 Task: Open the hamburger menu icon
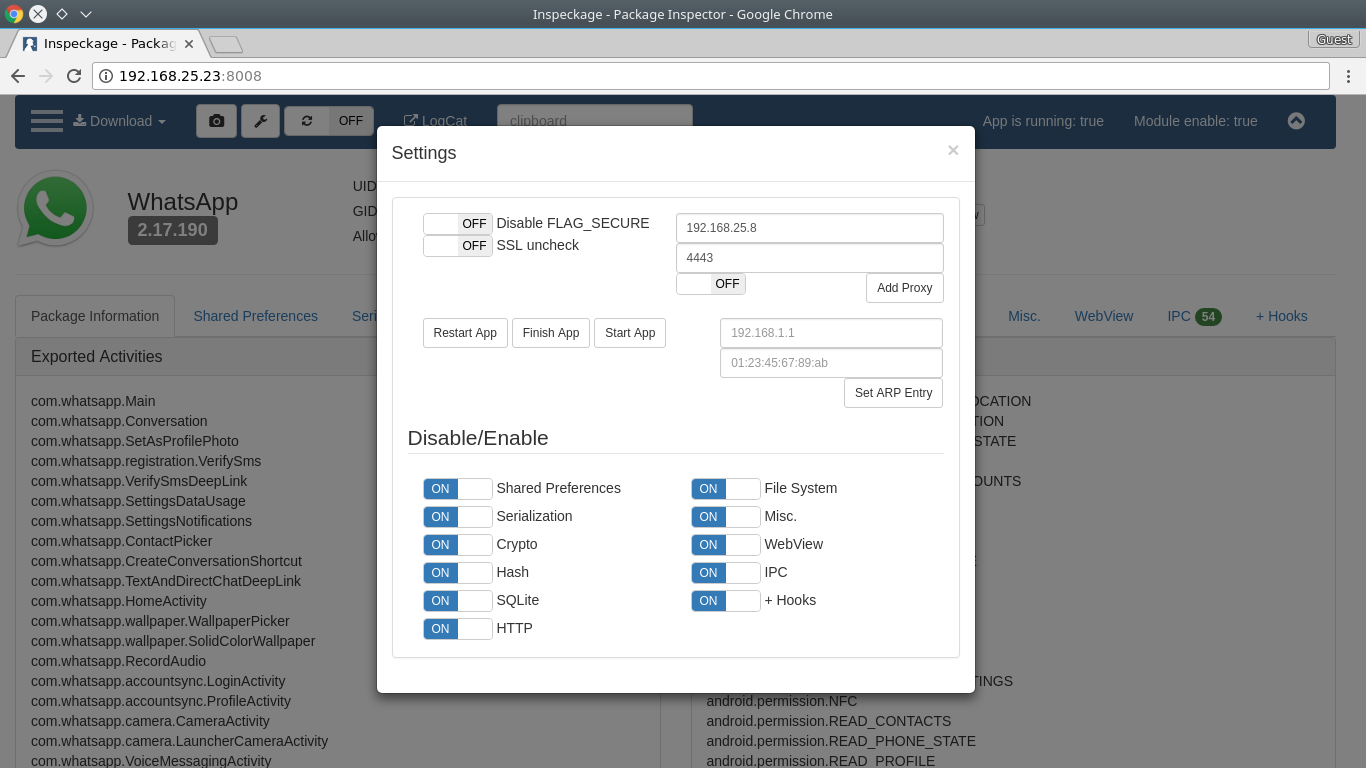point(47,121)
